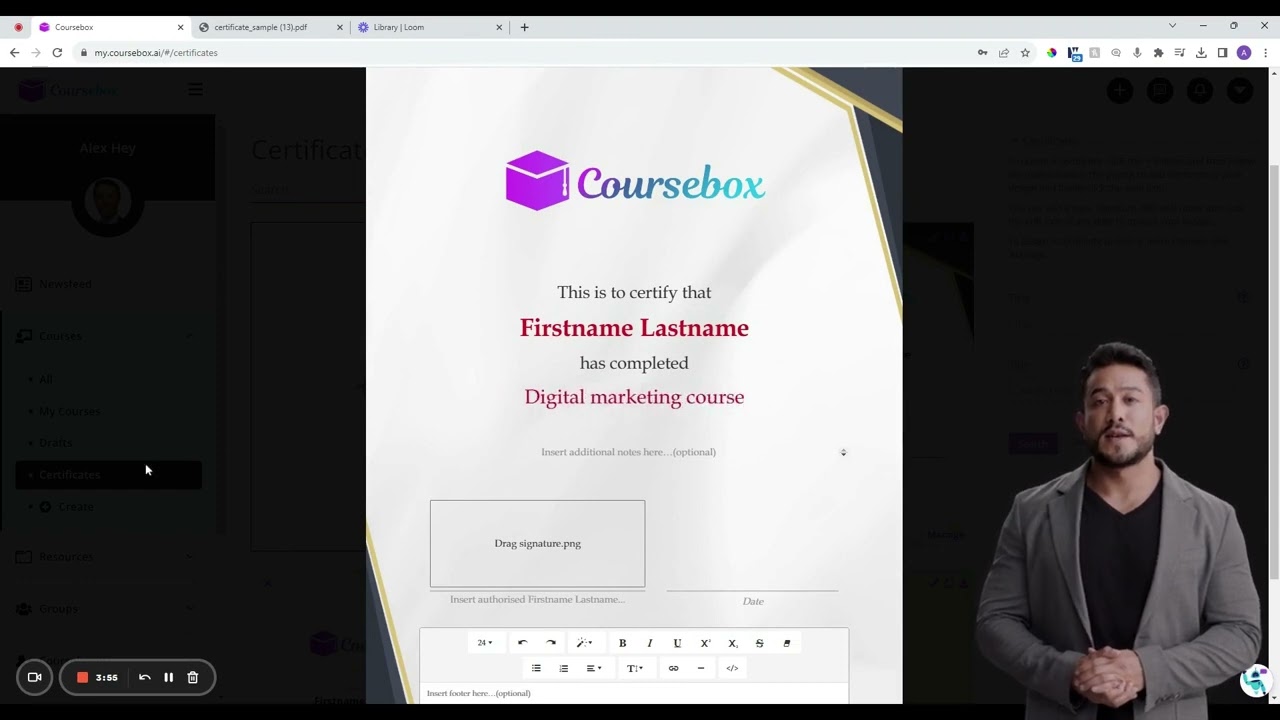Click the Date placeholder on certificate

(x=753, y=601)
